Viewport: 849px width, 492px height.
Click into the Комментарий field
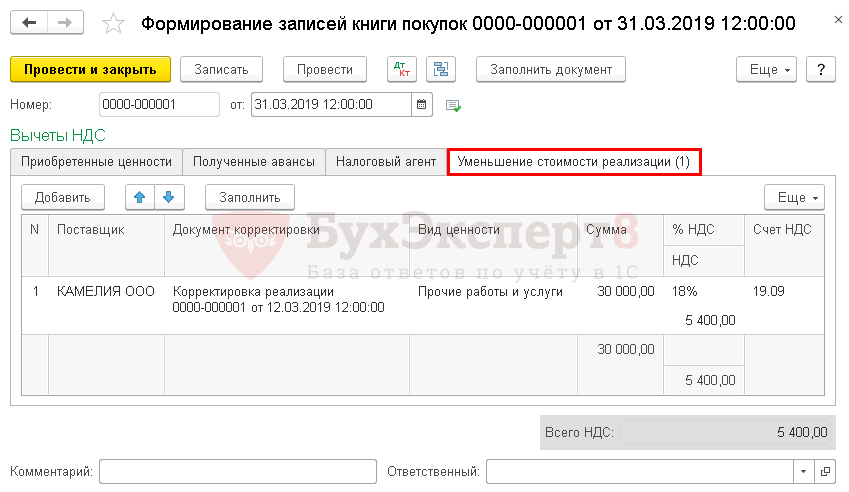click(237, 471)
